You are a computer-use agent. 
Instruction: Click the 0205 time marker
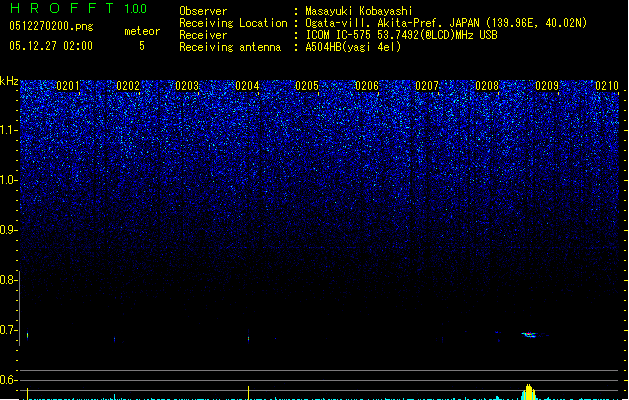coord(307,86)
